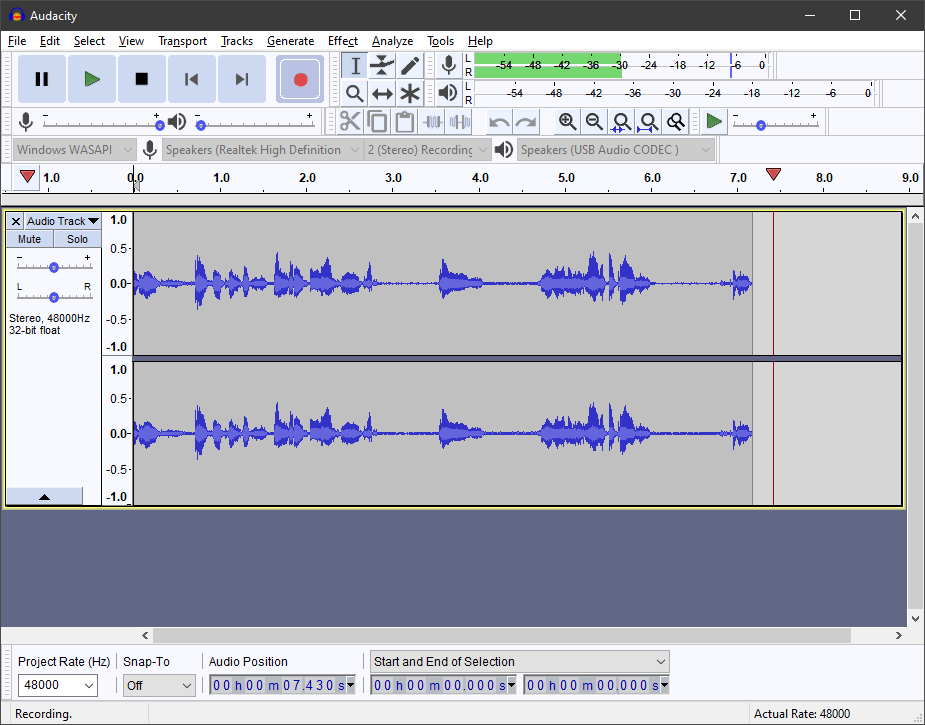Click Trim audio outside selection icon
The height and width of the screenshot is (725, 925).
(x=432, y=122)
